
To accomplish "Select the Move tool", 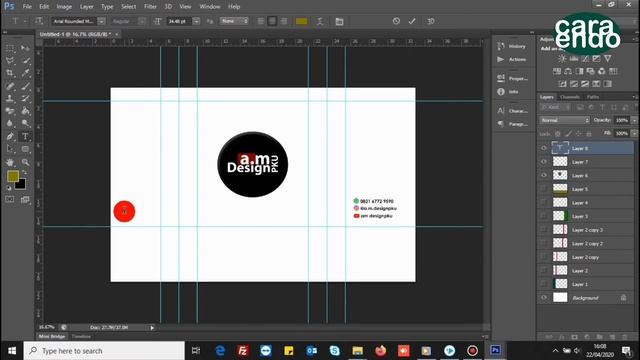I will [x=25, y=48].
